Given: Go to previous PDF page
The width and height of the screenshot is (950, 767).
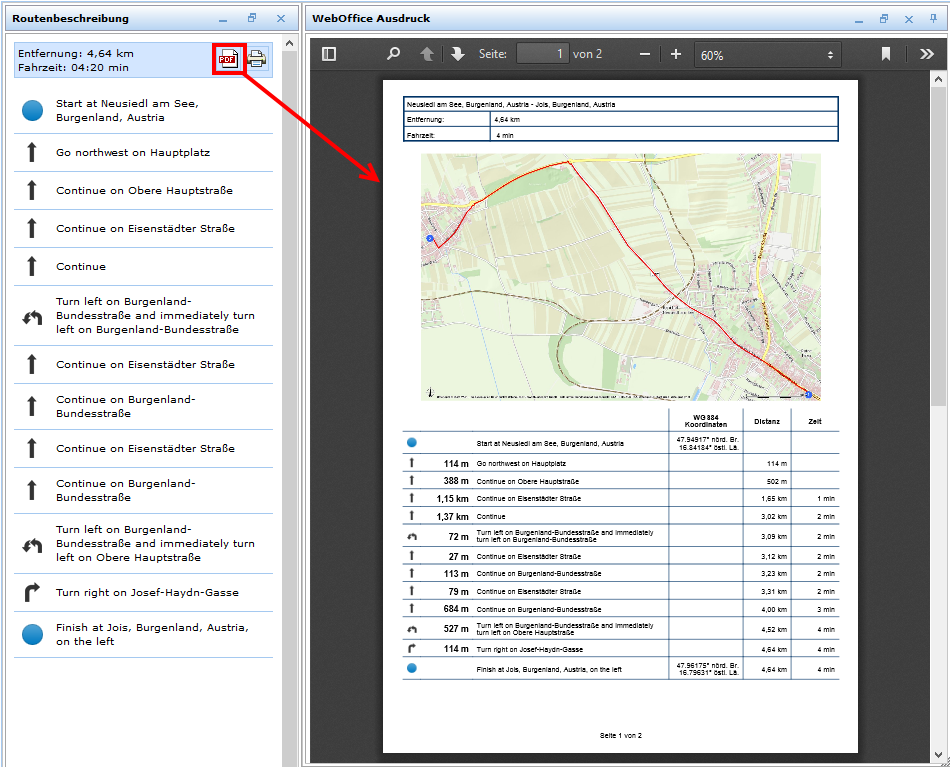Looking at the screenshot, I should (427, 54).
